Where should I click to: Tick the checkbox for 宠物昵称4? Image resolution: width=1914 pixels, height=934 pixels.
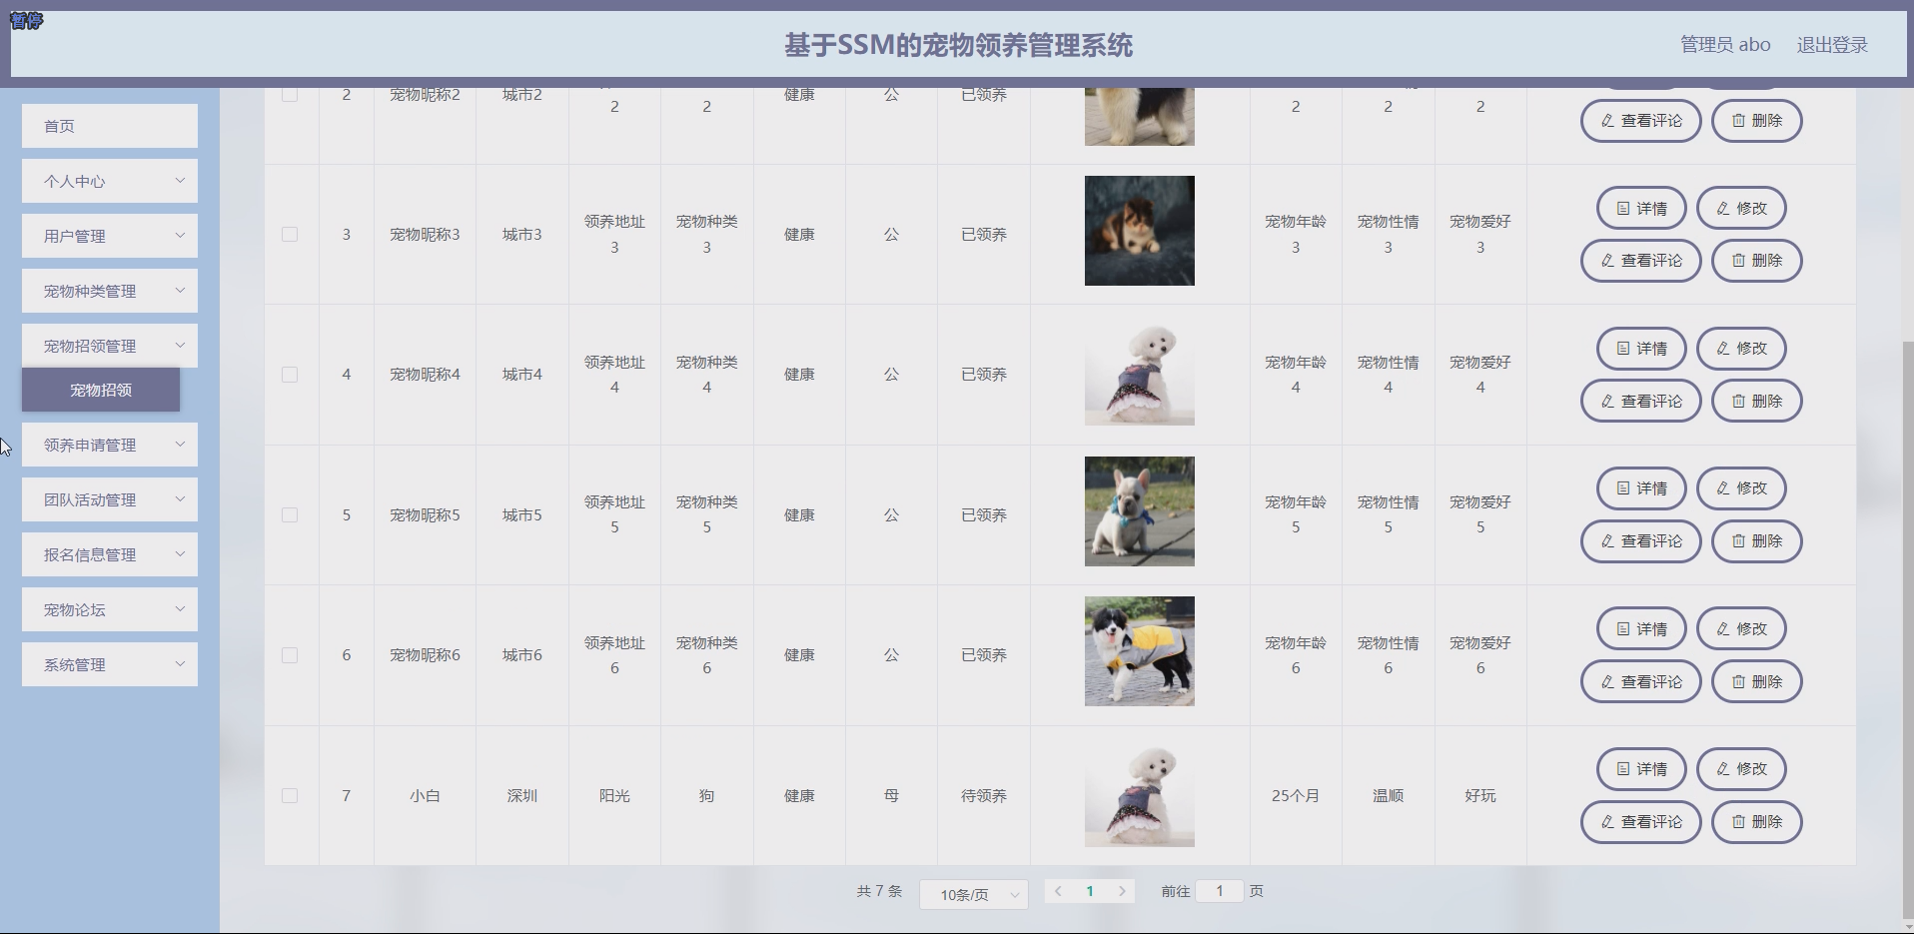pos(290,374)
